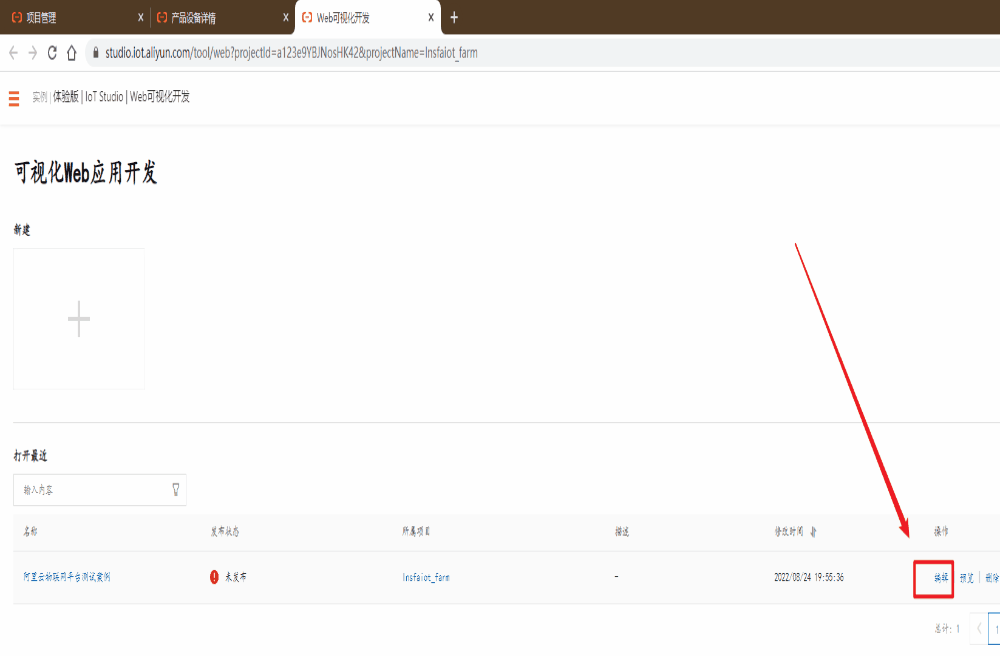Click the 名称 column header
Image resolution: width=1000 pixels, height=656 pixels.
[x=30, y=532]
